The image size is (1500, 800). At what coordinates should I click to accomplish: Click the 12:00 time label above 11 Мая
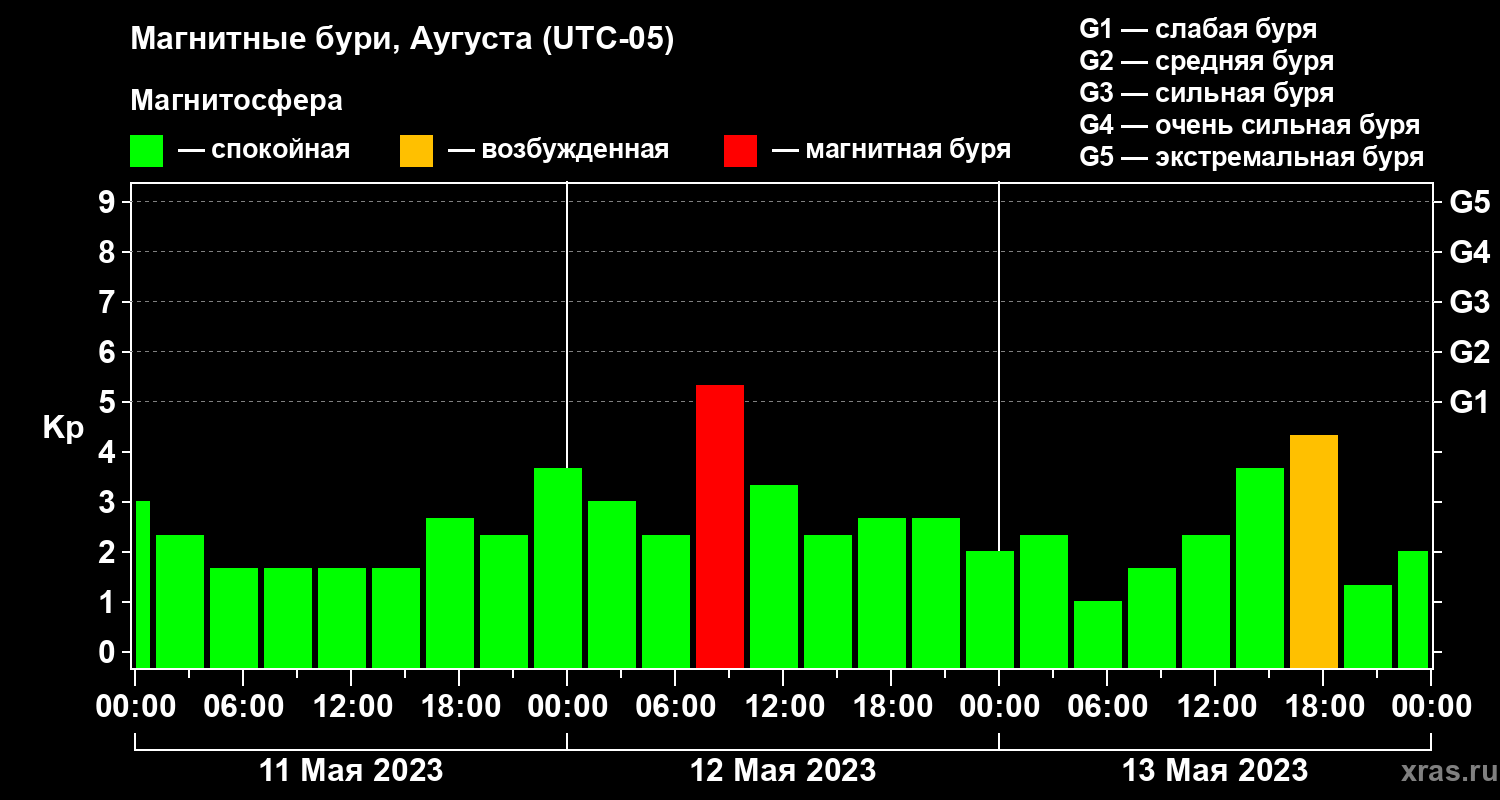pos(351,706)
